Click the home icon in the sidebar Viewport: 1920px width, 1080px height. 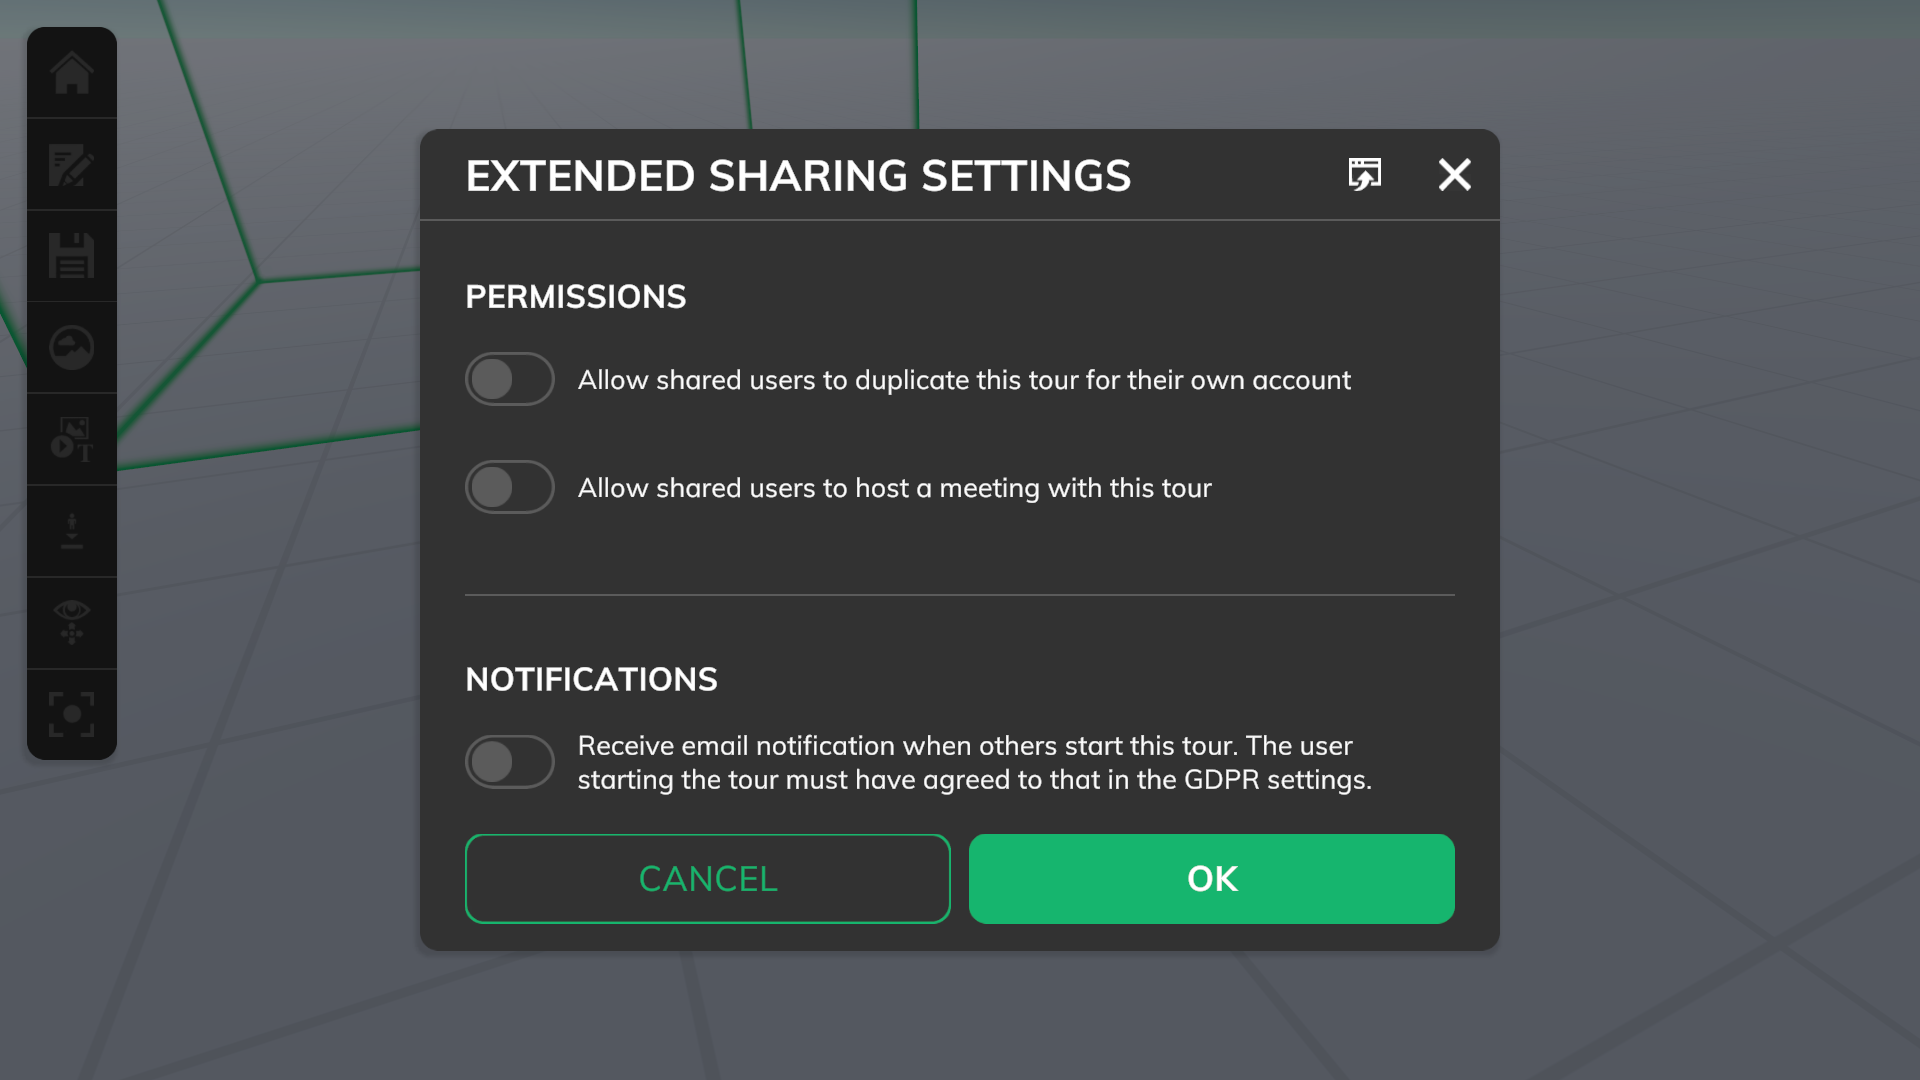pyautogui.click(x=71, y=71)
